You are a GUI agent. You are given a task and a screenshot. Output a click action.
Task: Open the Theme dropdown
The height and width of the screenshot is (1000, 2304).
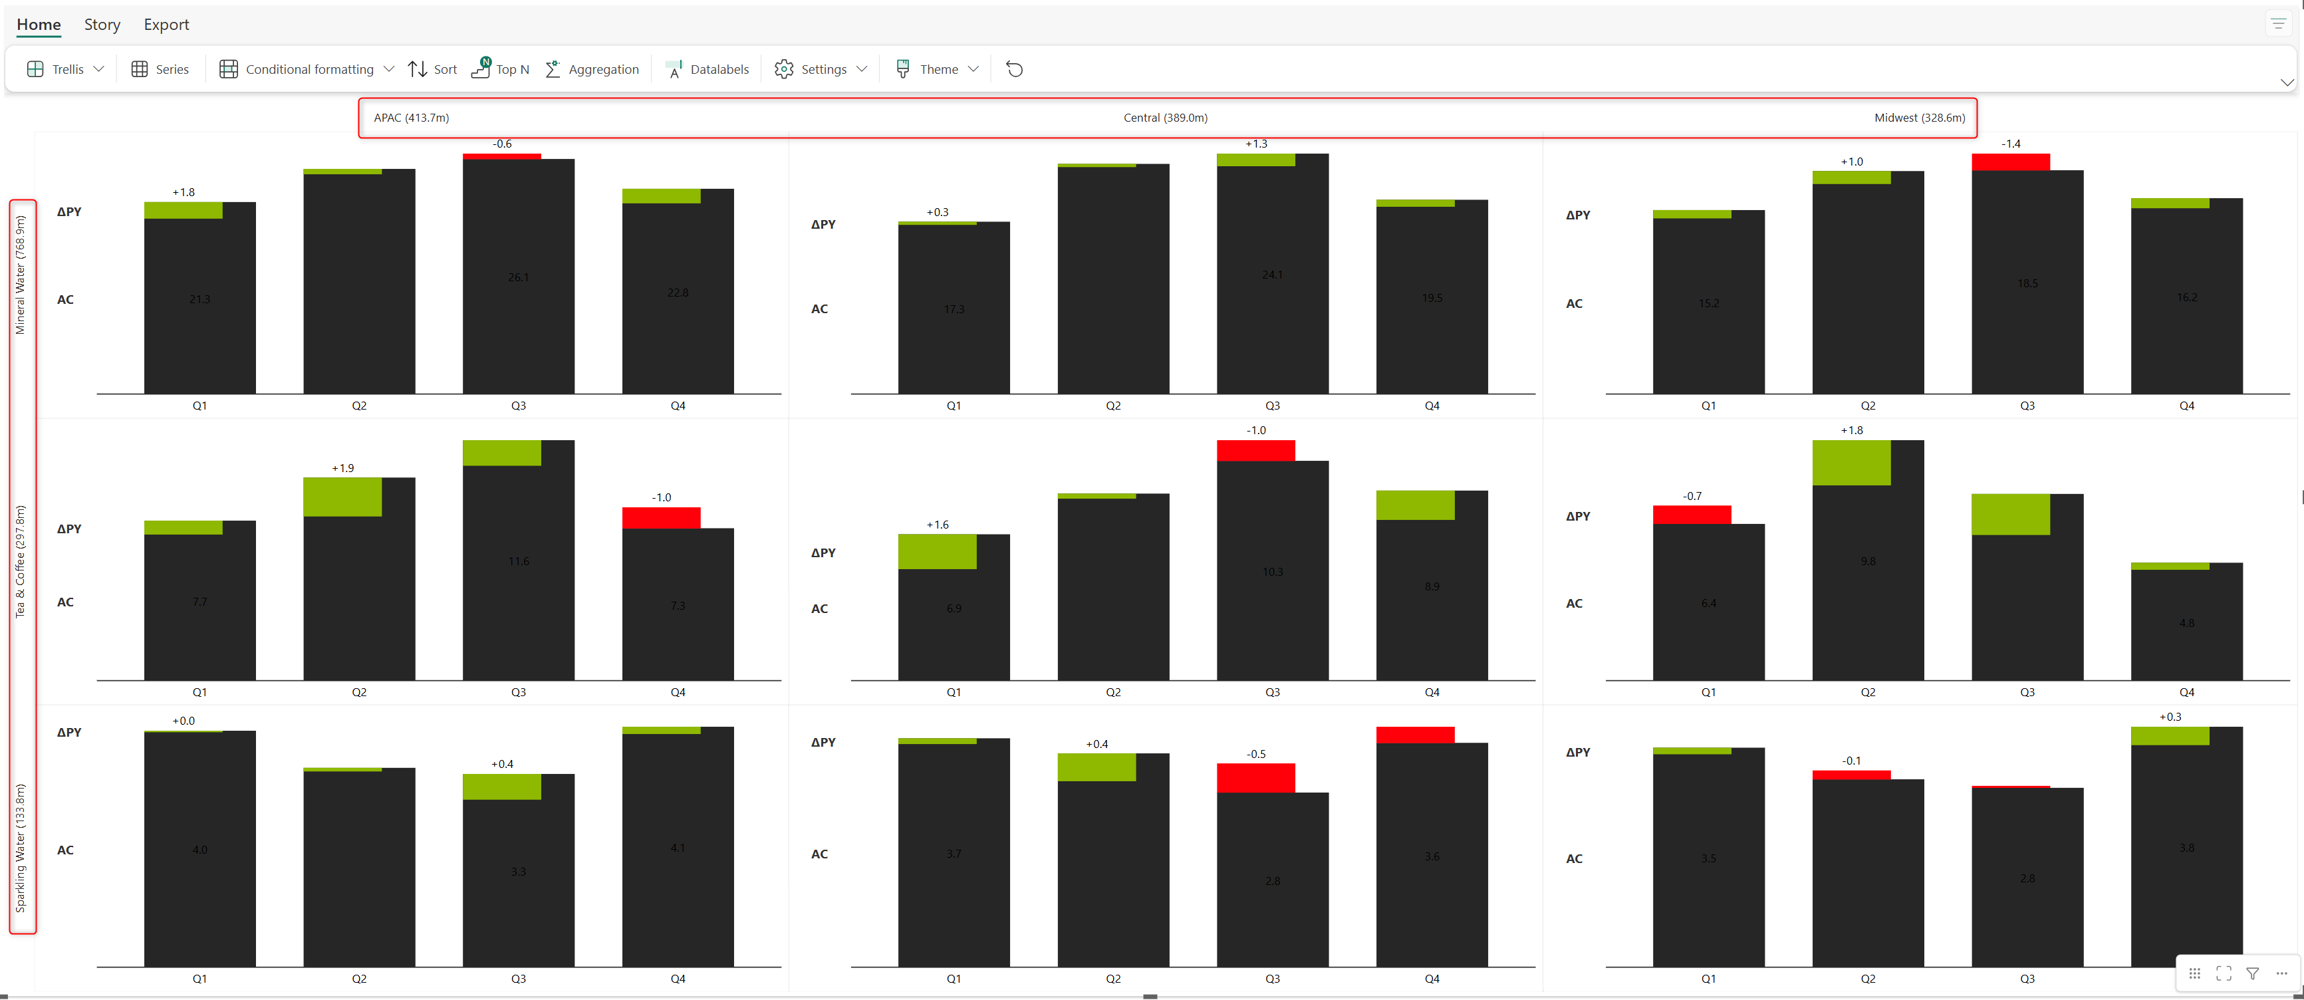pyautogui.click(x=973, y=69)
